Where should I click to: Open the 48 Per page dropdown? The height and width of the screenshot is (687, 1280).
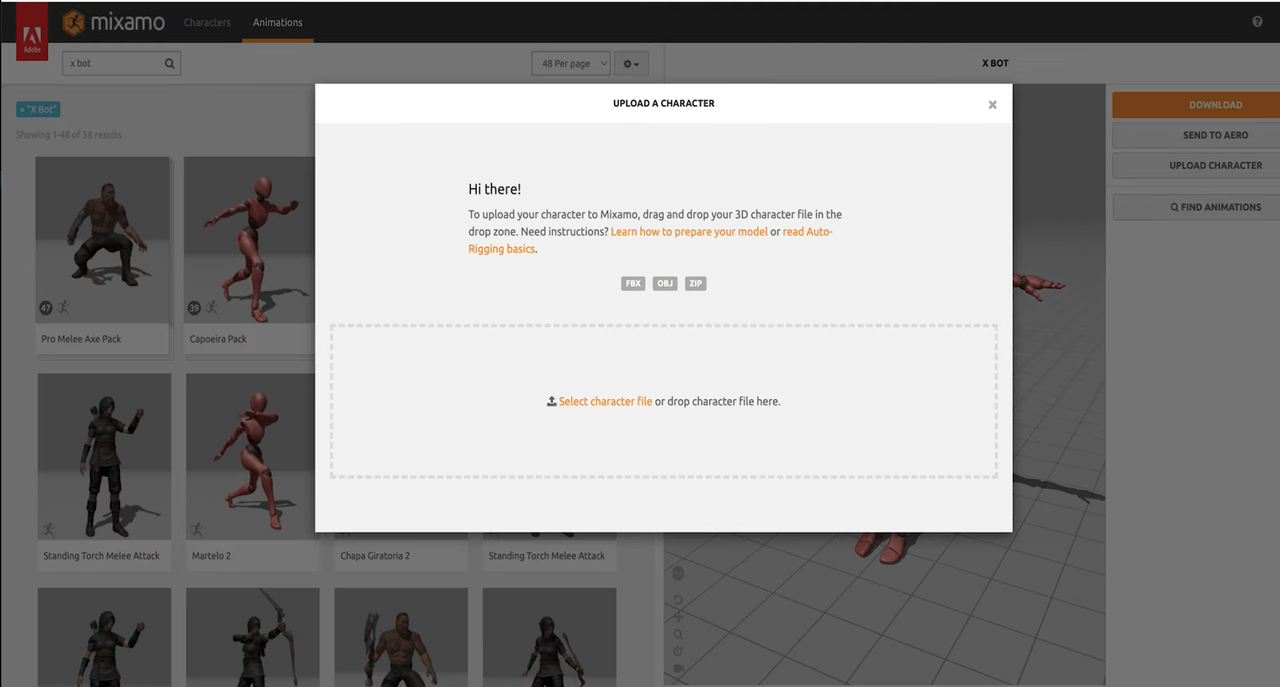pos(571,63)
